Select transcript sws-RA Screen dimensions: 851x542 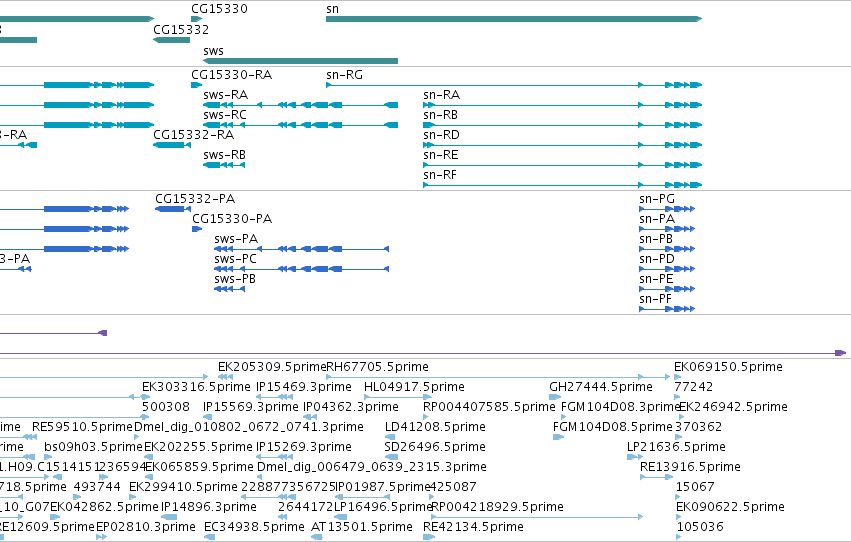coord(300,105)
